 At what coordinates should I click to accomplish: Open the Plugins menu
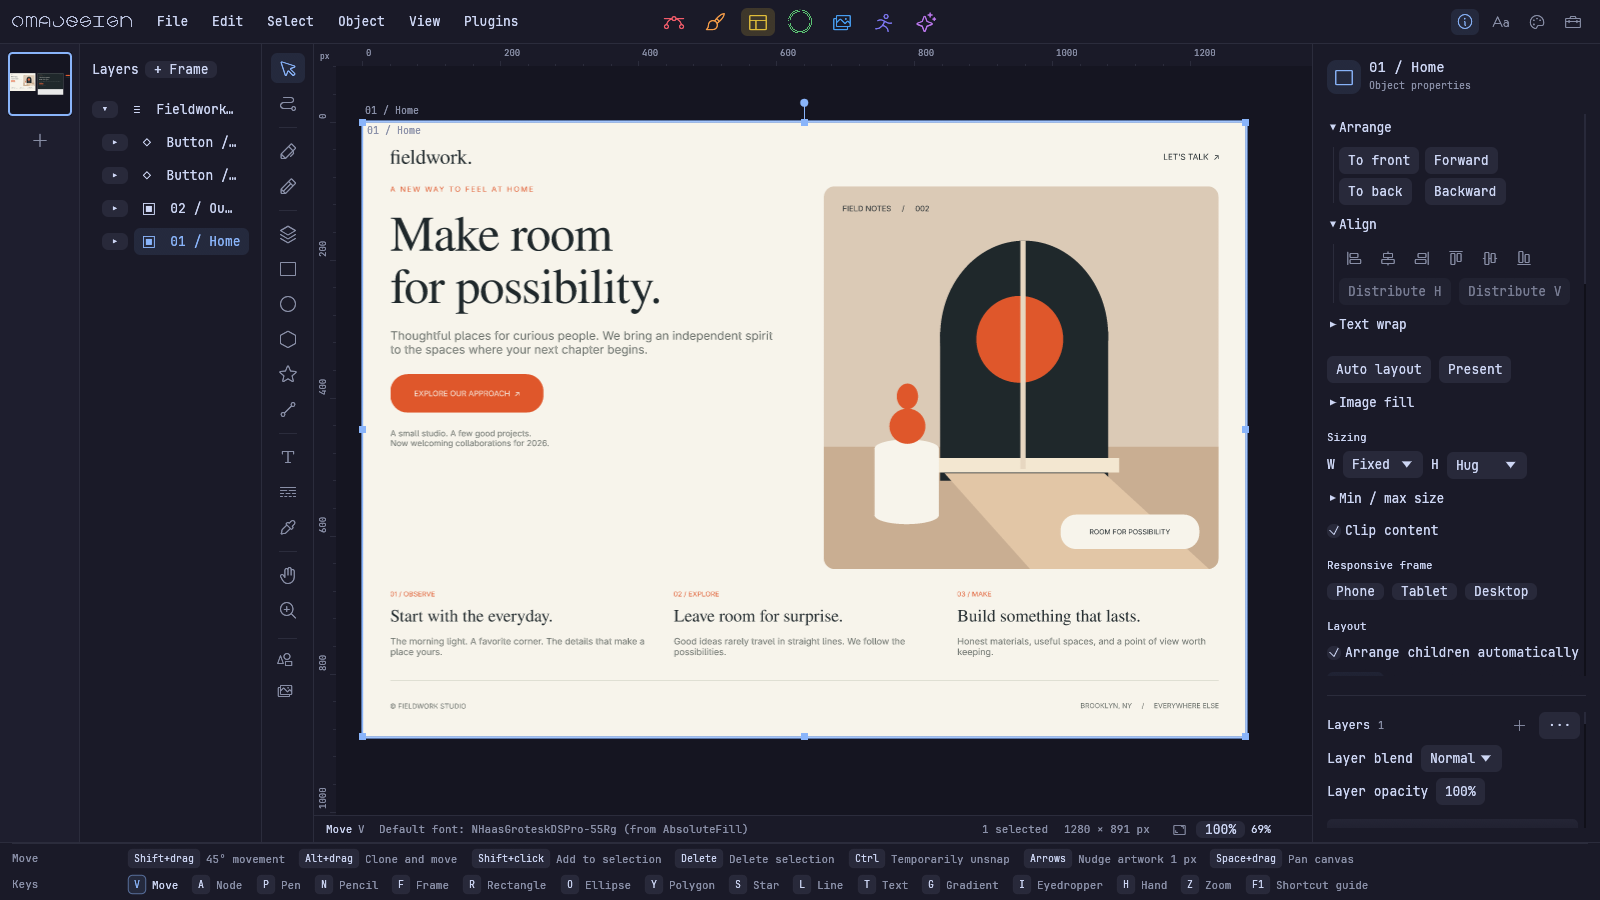491,21
